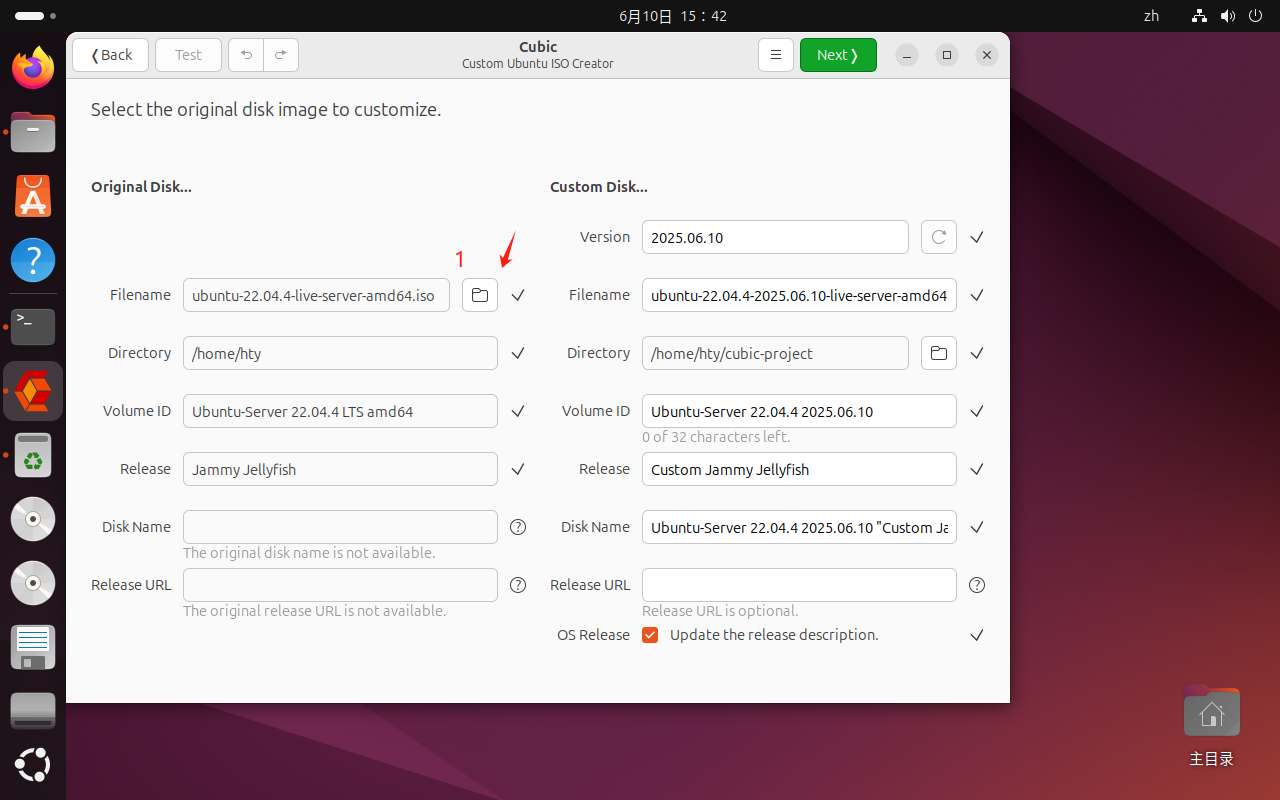The height and width of the screenshot is (800, 1280).
Task: Open the floppy save icon in dock
Action: pos(33,647)
